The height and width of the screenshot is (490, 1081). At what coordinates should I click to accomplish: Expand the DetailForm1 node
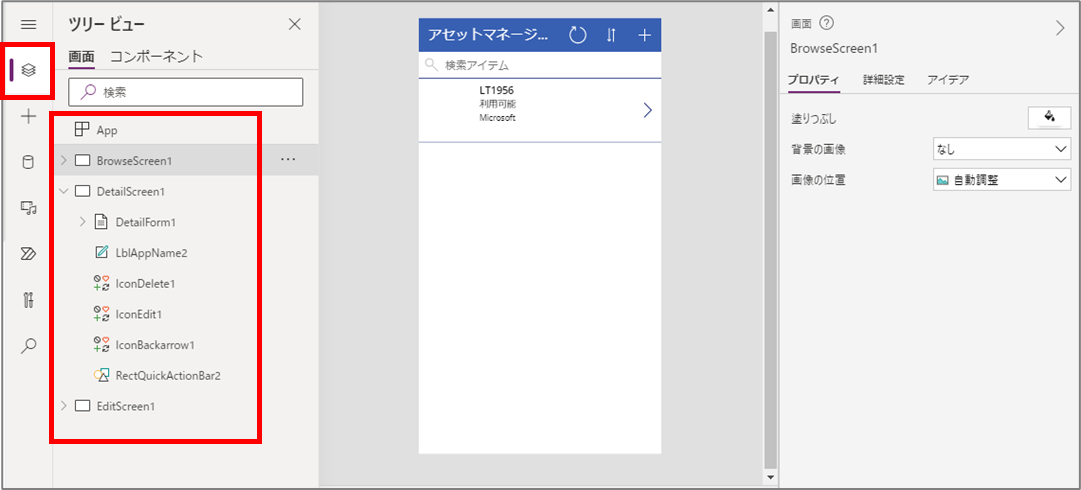tap(83, 222)
